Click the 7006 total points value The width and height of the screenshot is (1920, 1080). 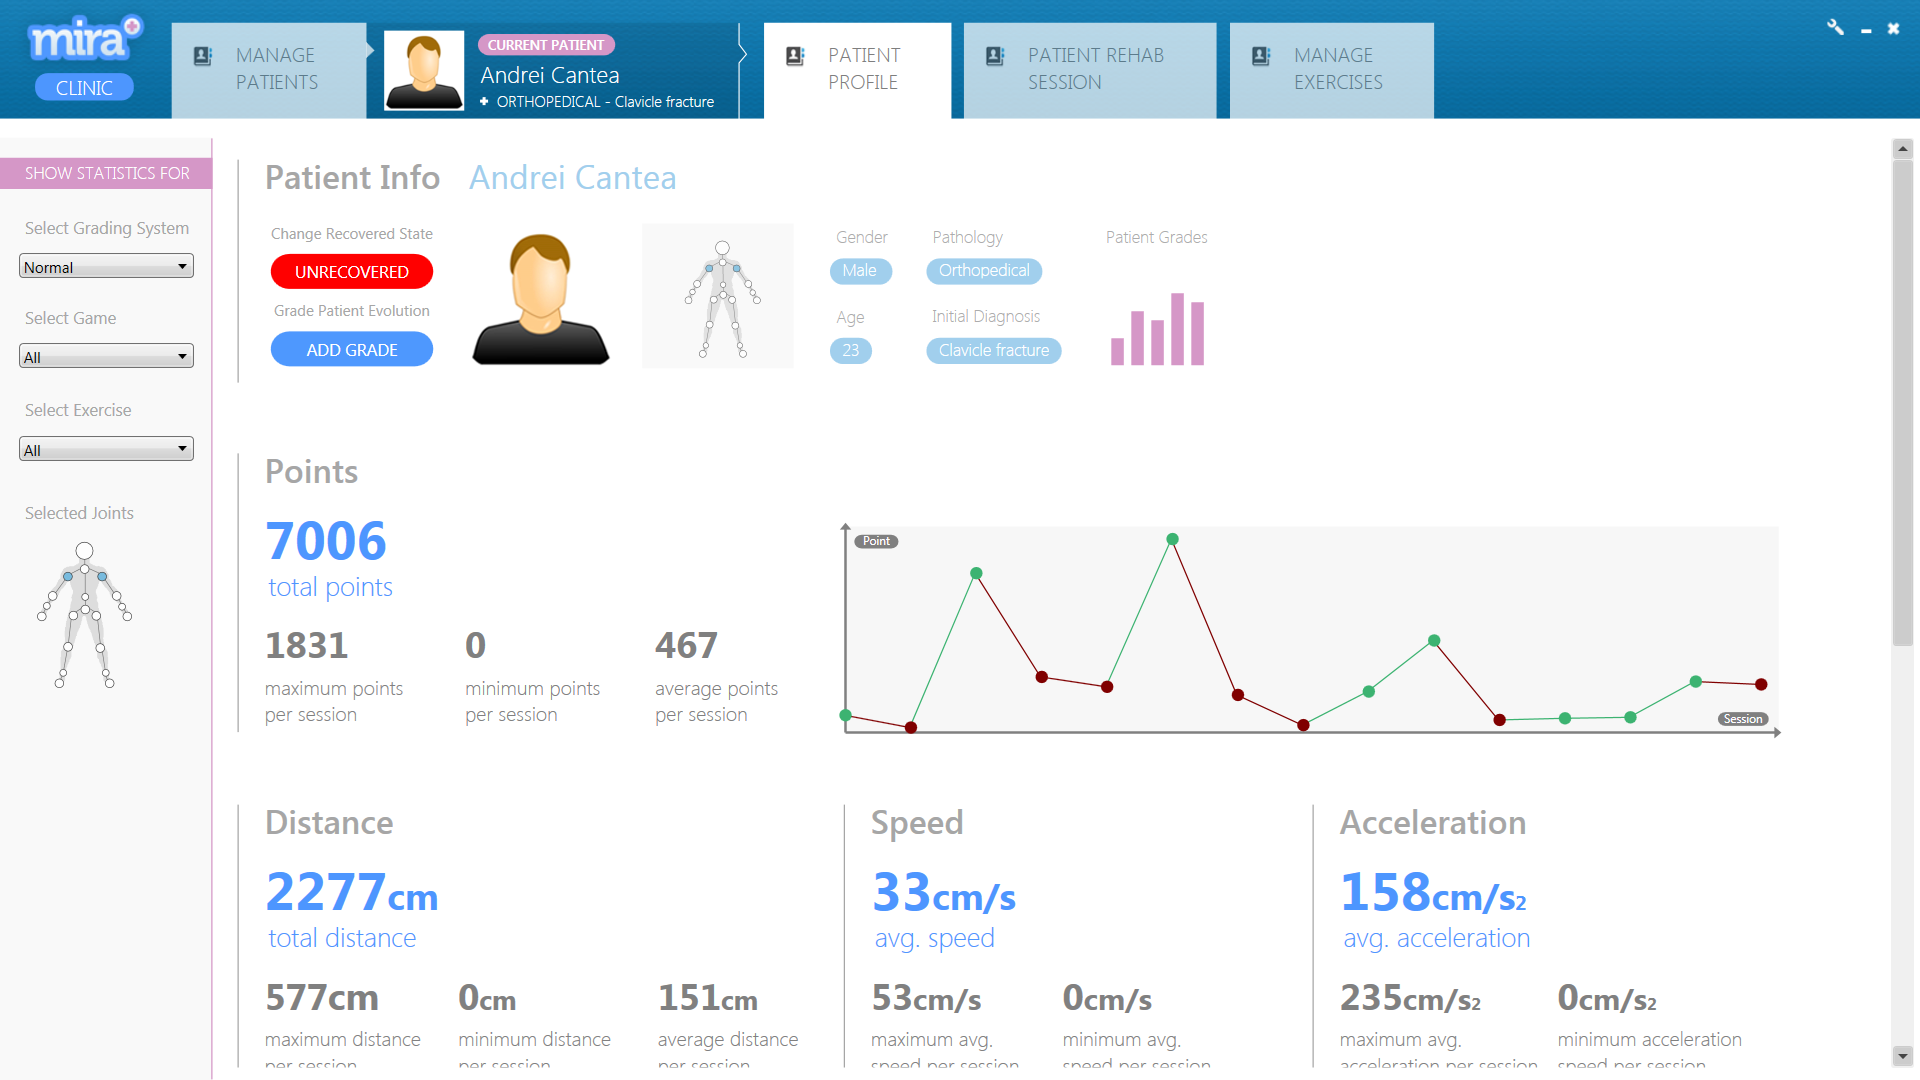point(326,541)
